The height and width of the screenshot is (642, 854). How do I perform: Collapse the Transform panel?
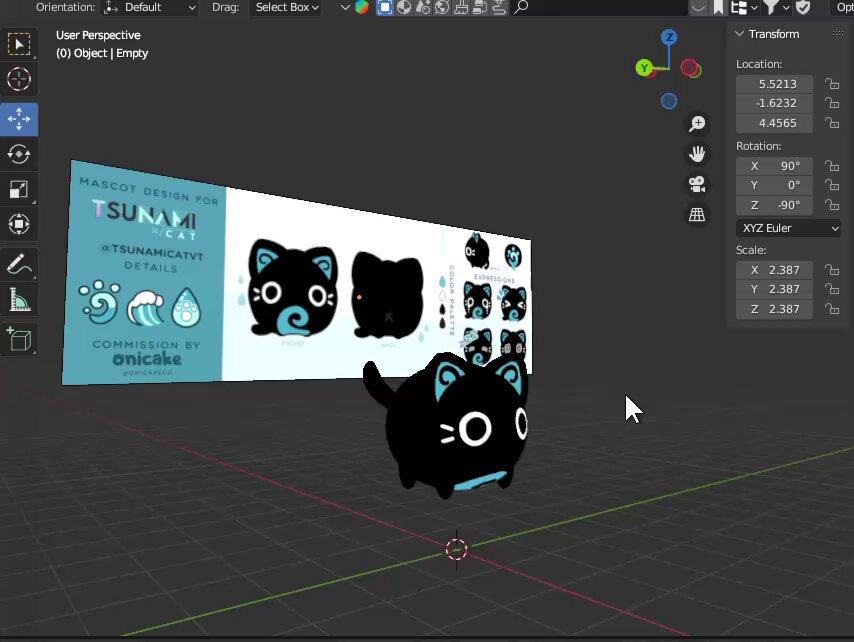pos(740,34)
